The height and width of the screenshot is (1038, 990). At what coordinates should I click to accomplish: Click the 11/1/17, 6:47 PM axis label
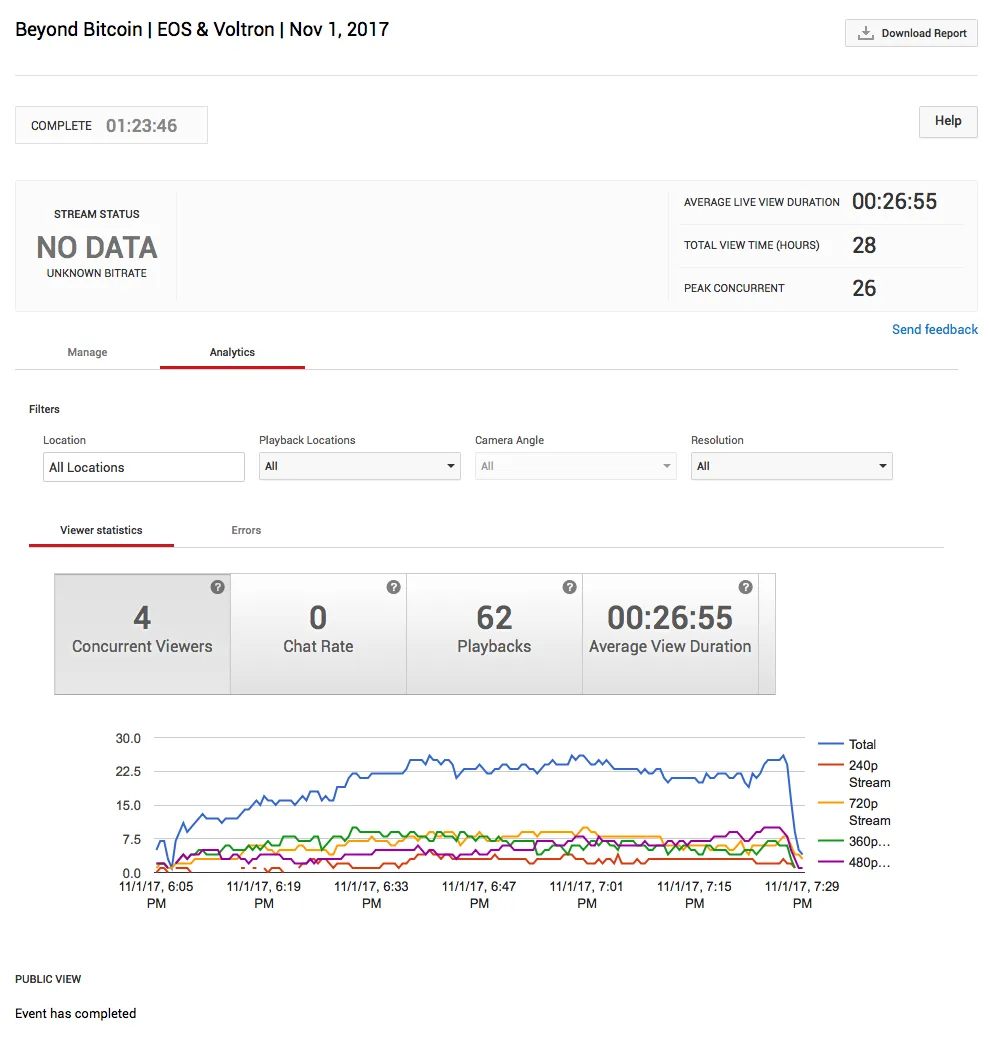tap(479, 894)
